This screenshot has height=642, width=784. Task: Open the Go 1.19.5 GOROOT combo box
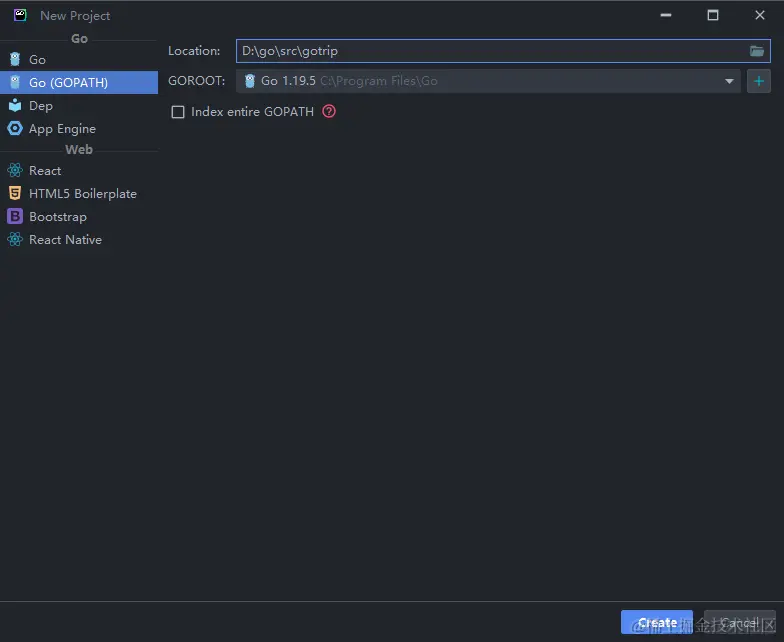tap(488, 81)
